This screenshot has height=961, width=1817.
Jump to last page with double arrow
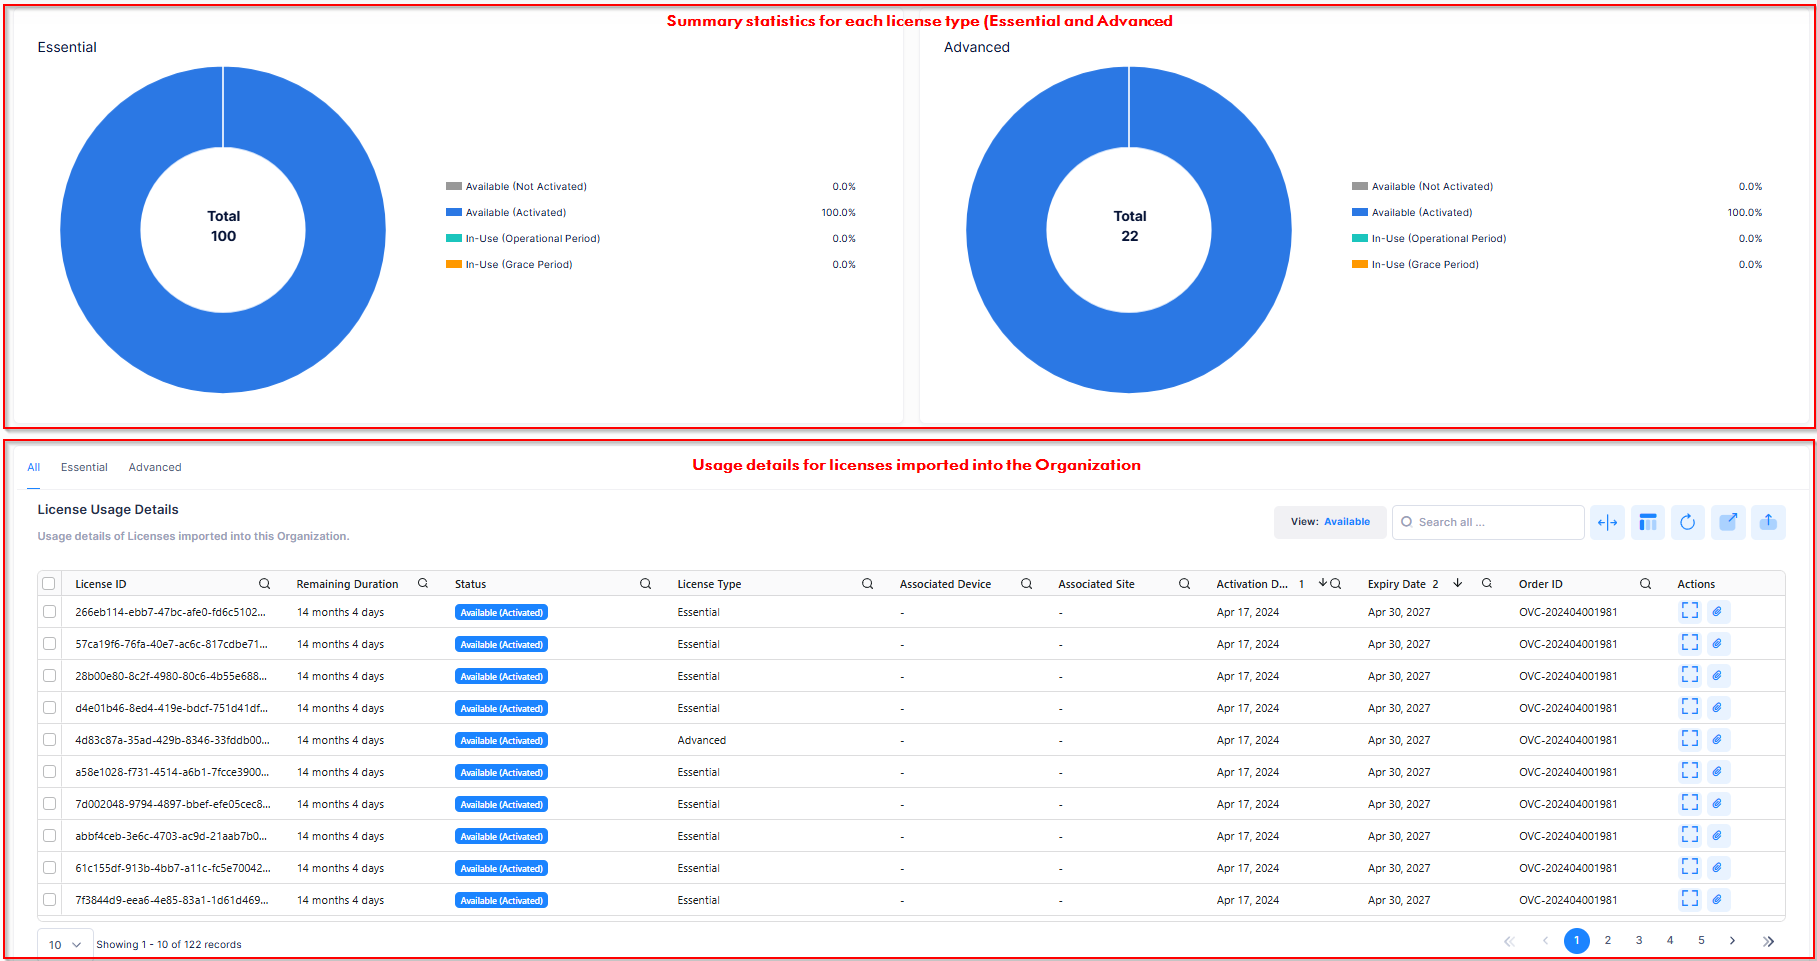pyautogui.click(x=1768, y=941)
